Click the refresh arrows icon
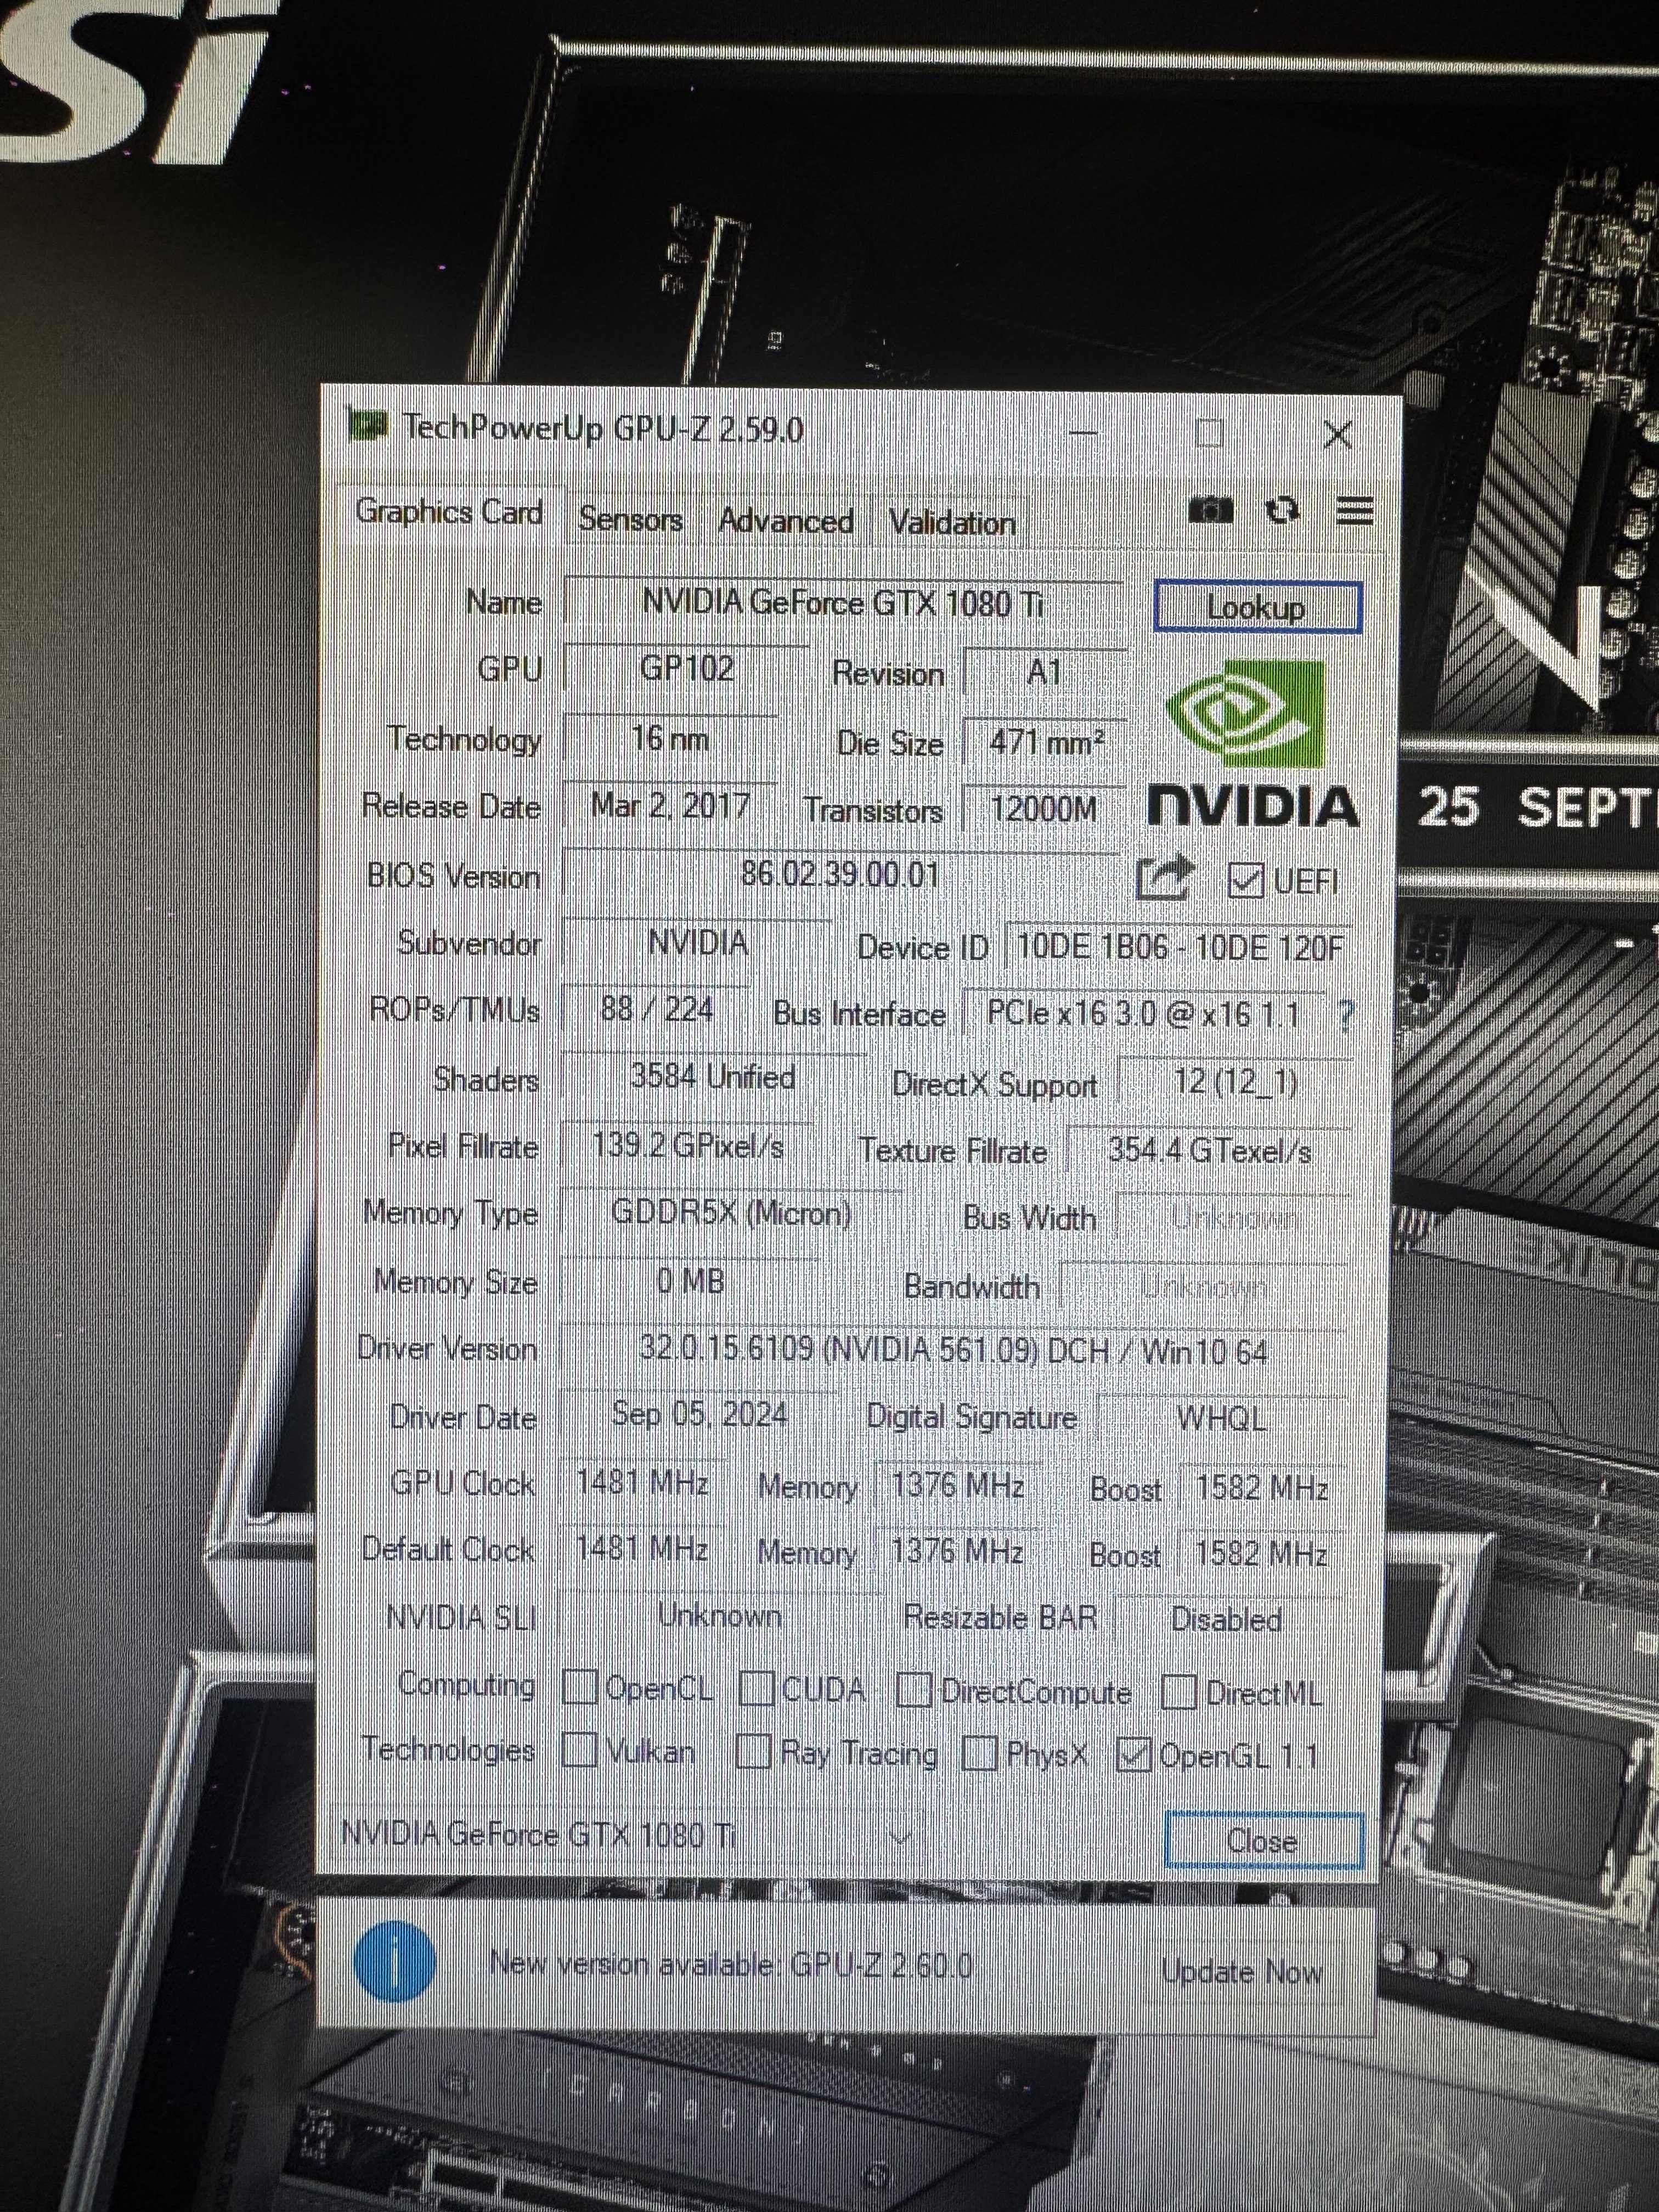The height and width of the screenshot is (2212, 1659). [x=1282, y=511]
